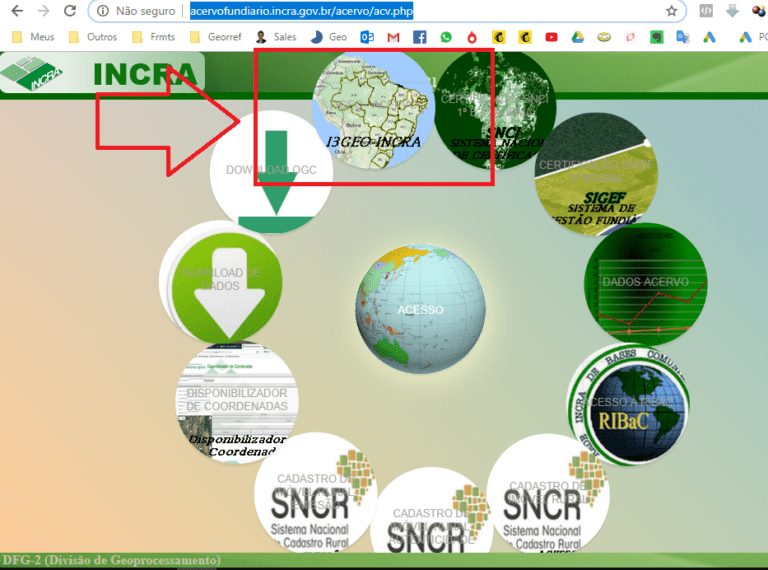Image resolution: width=768 pixels, height=570 pixels.
Task: Open the Geo bookmark
Action: click(329, 37)
